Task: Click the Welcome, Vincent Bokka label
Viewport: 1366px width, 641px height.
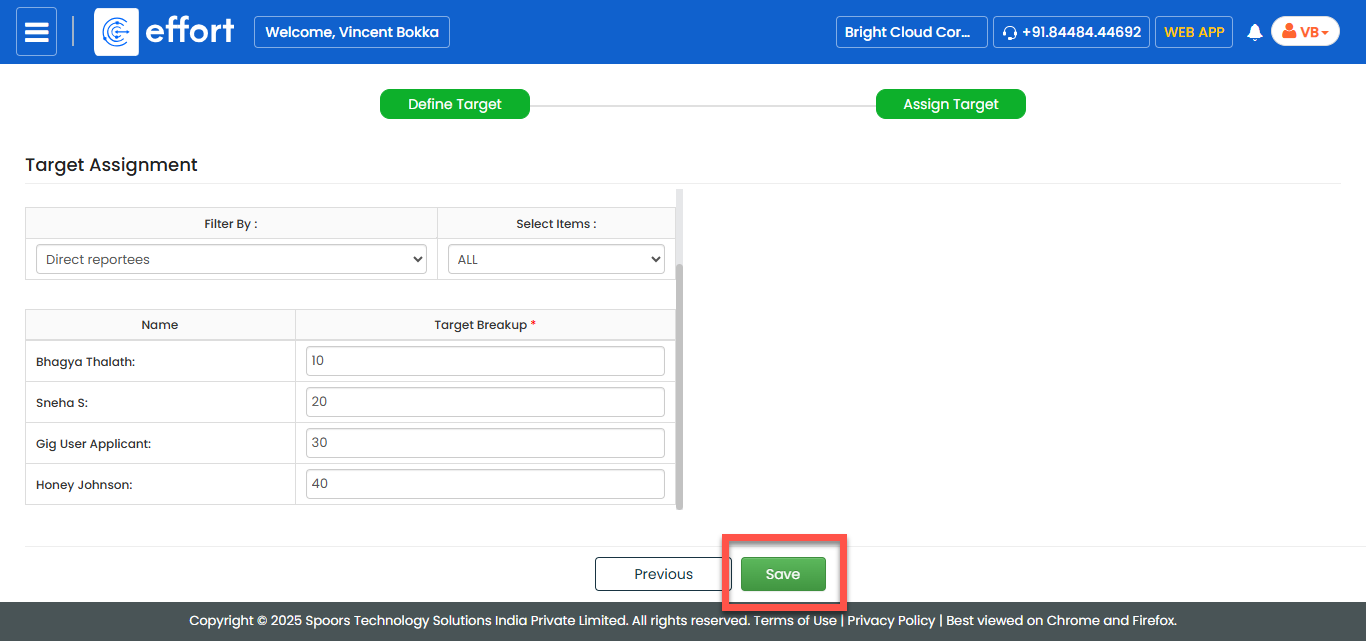Action: [x=352, y=32]
